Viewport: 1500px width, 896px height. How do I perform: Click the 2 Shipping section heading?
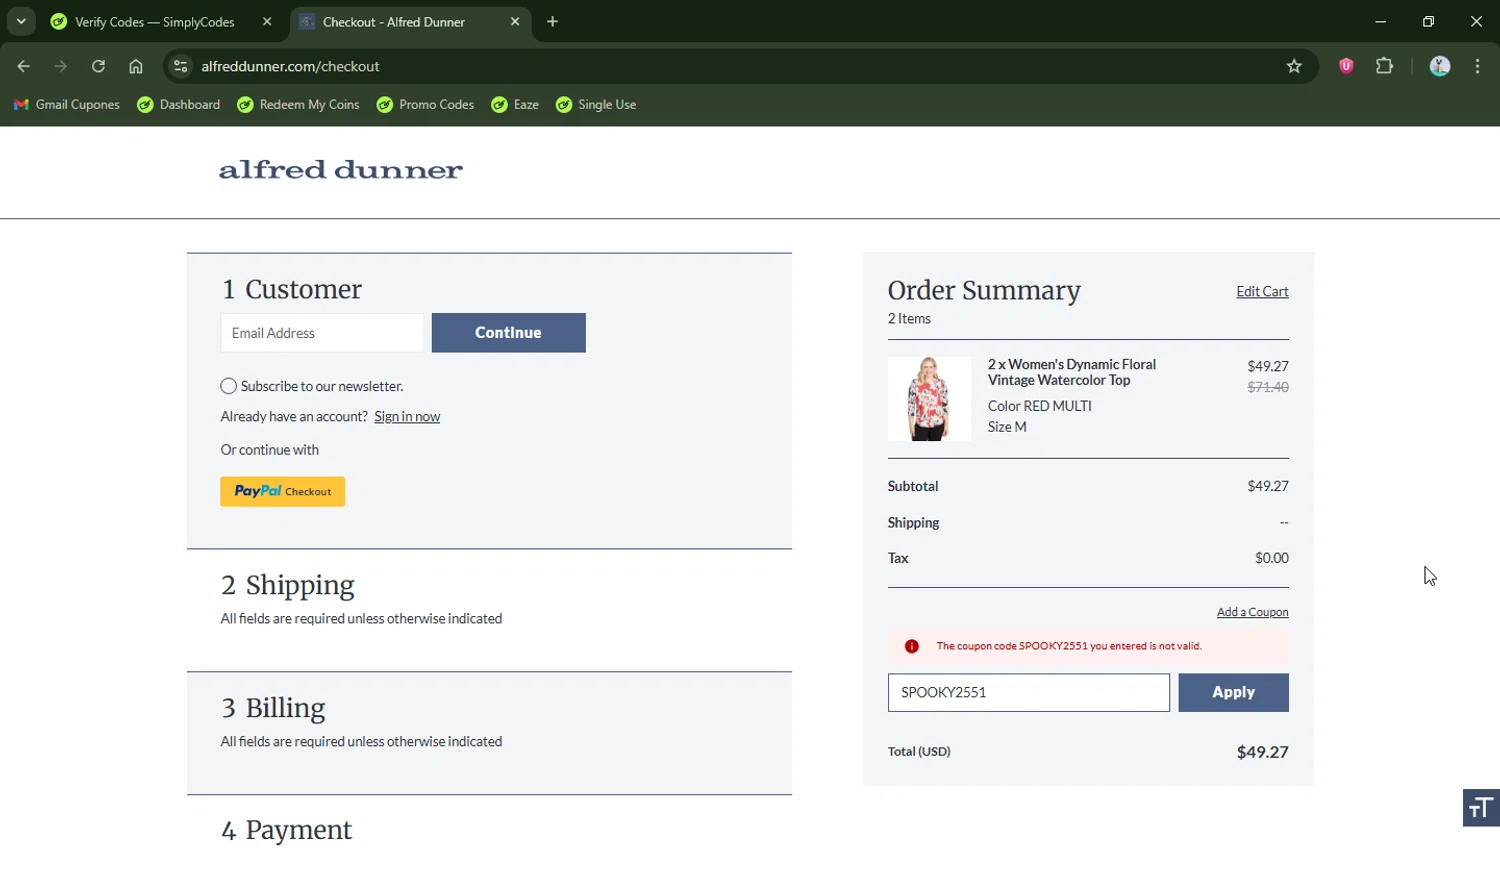(x=288, y=585)
